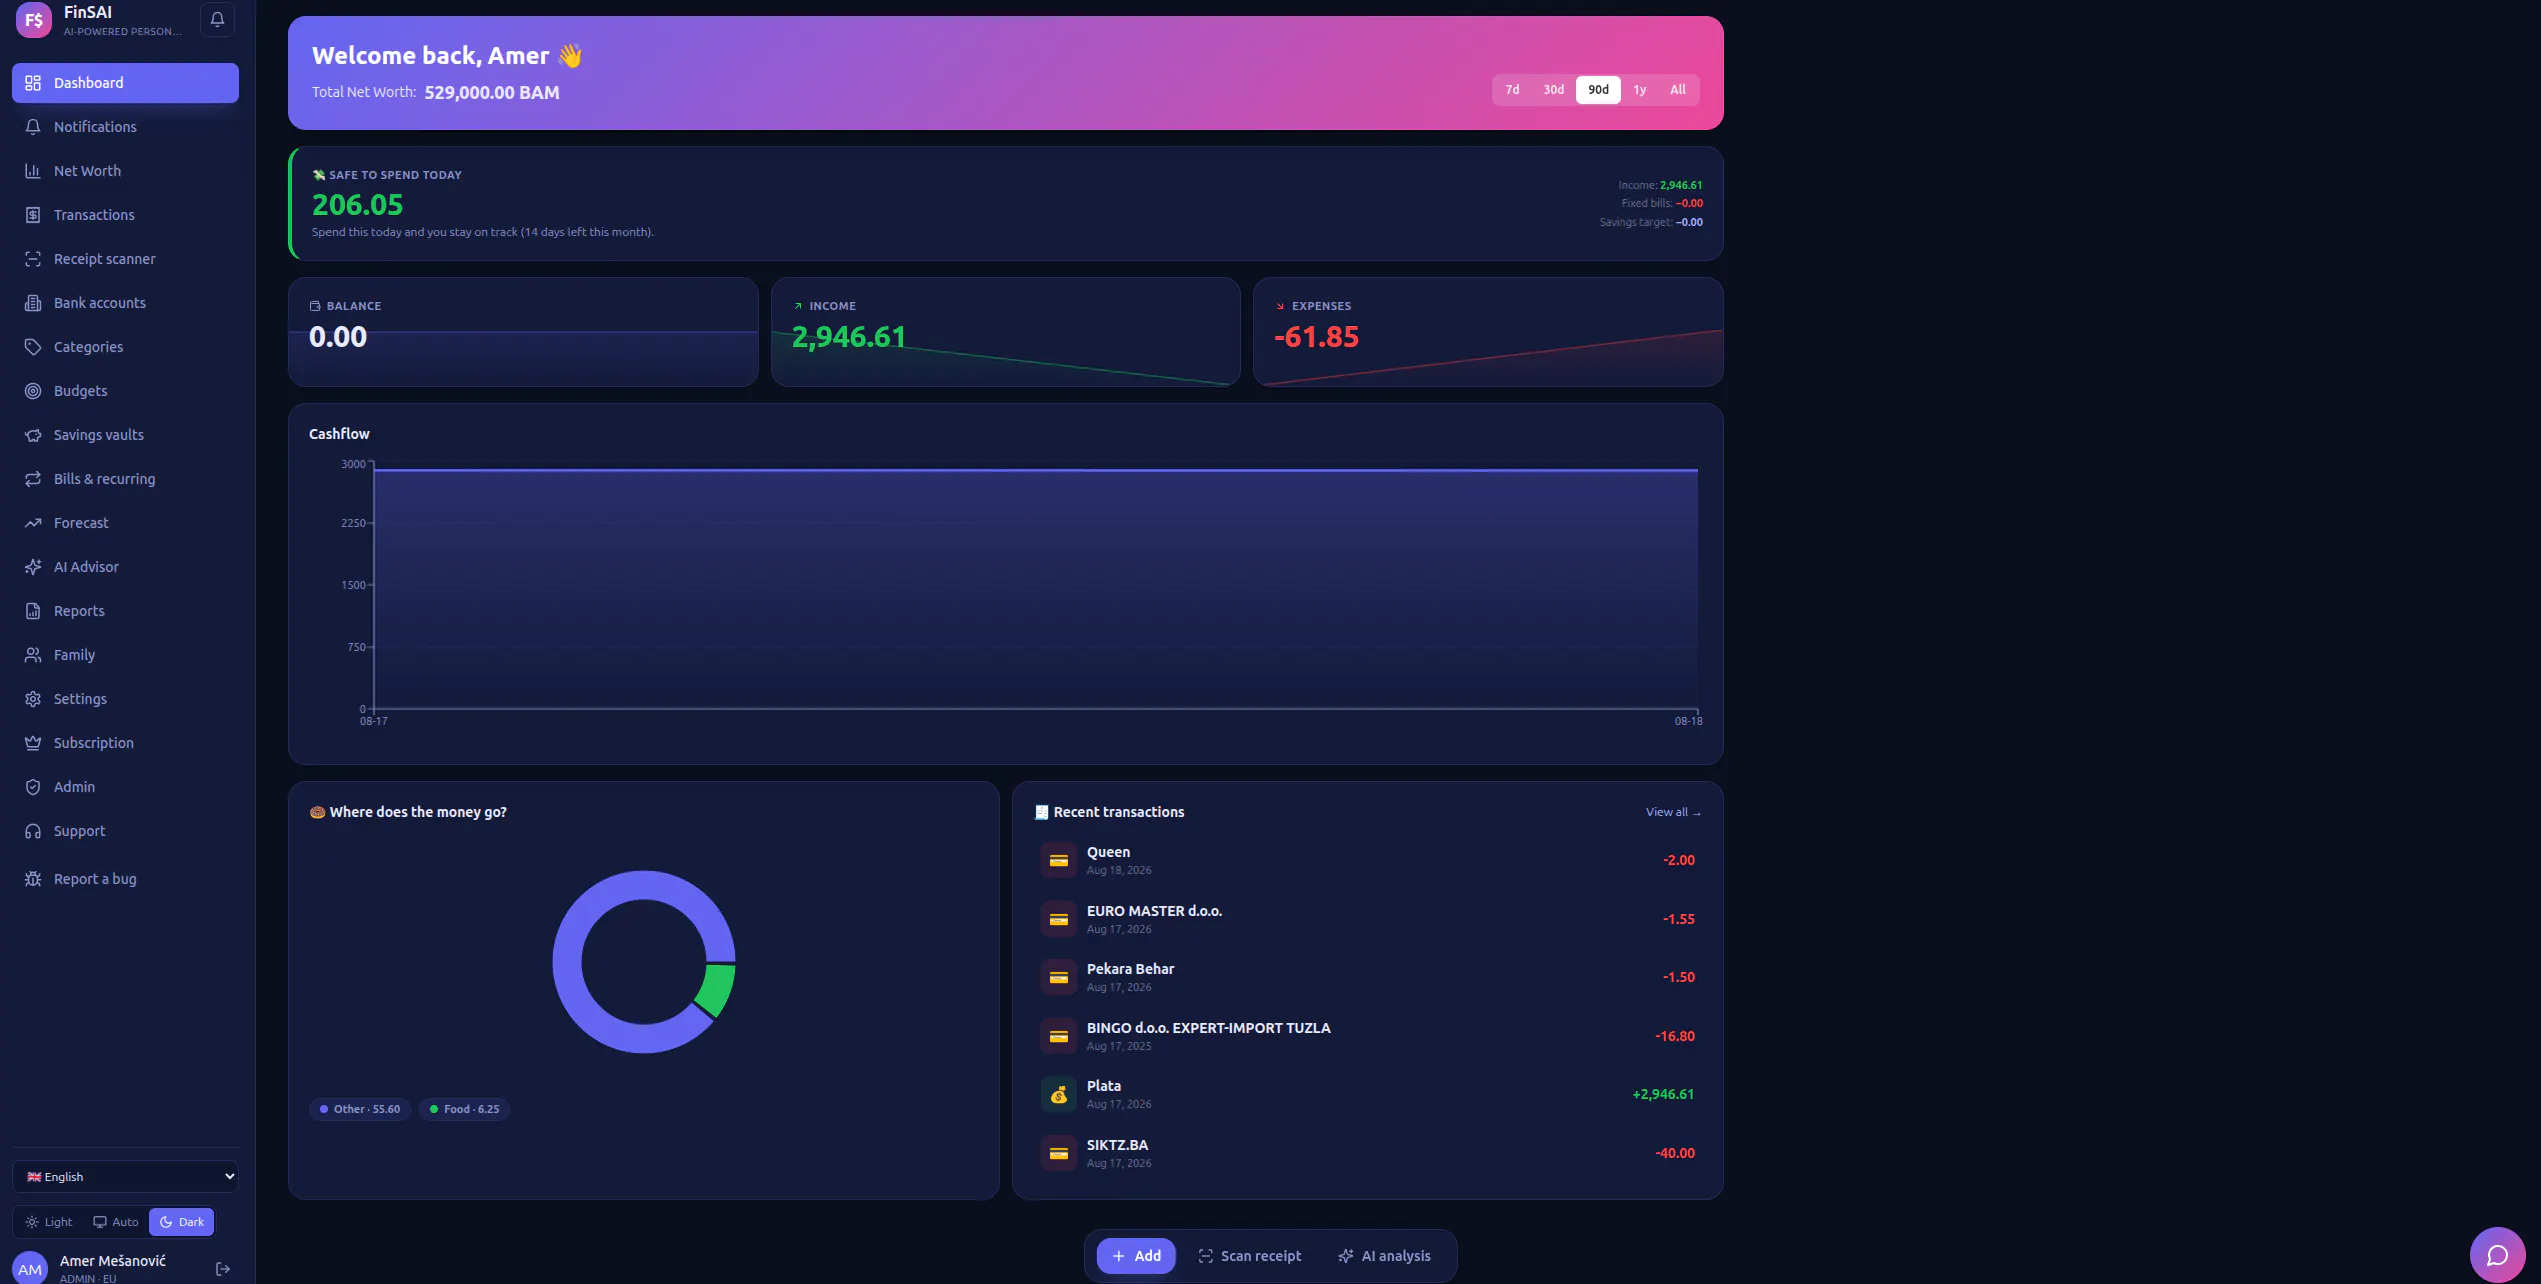Click the Balance summary card
Viewport: 2541px width, 1284px height.
(x=523, y=332)
